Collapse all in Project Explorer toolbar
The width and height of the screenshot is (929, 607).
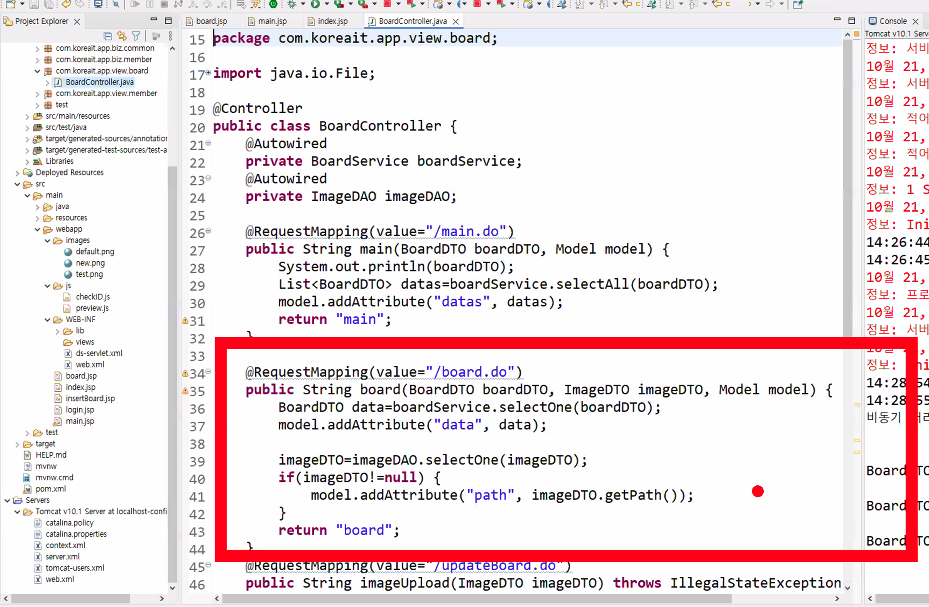[x=108, y=36]
